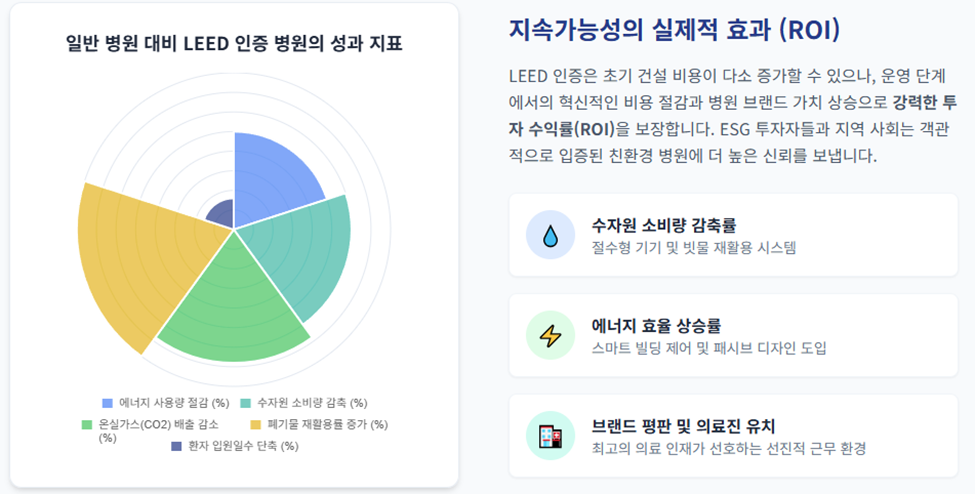Click the water drop icon

(x=550, y=235)
